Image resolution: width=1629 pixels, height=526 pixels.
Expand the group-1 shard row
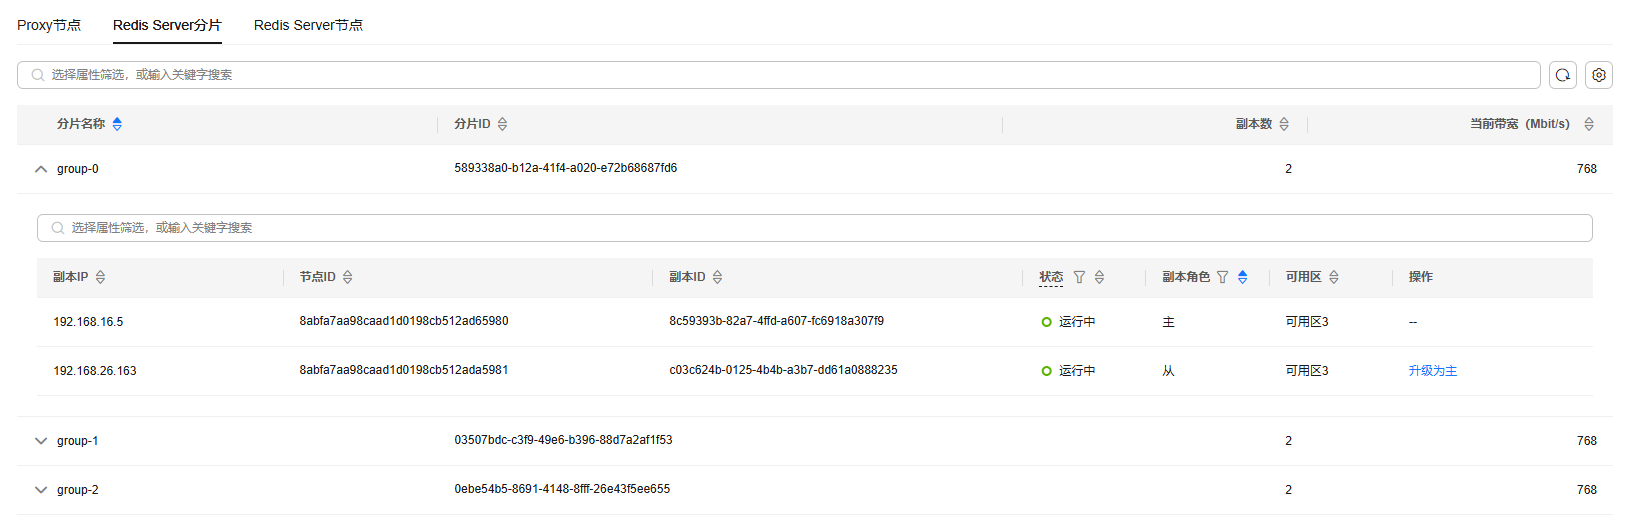coord(41,441)
